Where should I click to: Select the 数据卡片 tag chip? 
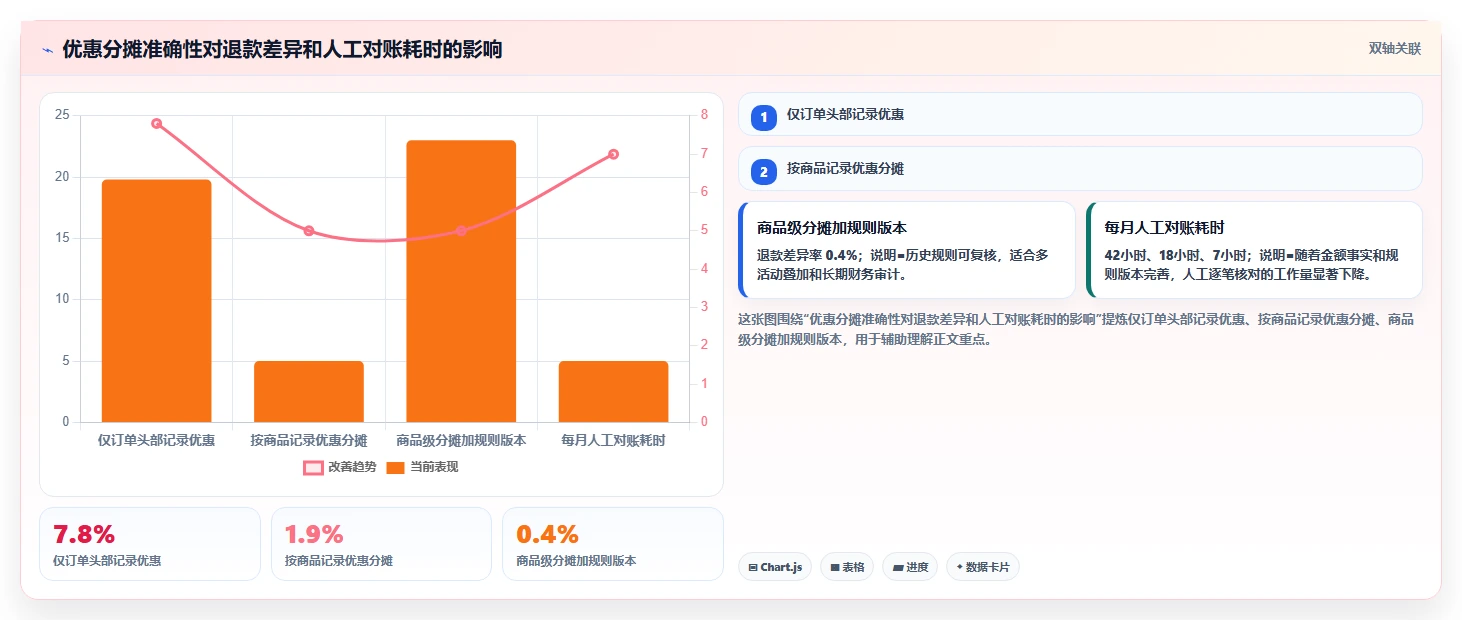pos(983,567)
